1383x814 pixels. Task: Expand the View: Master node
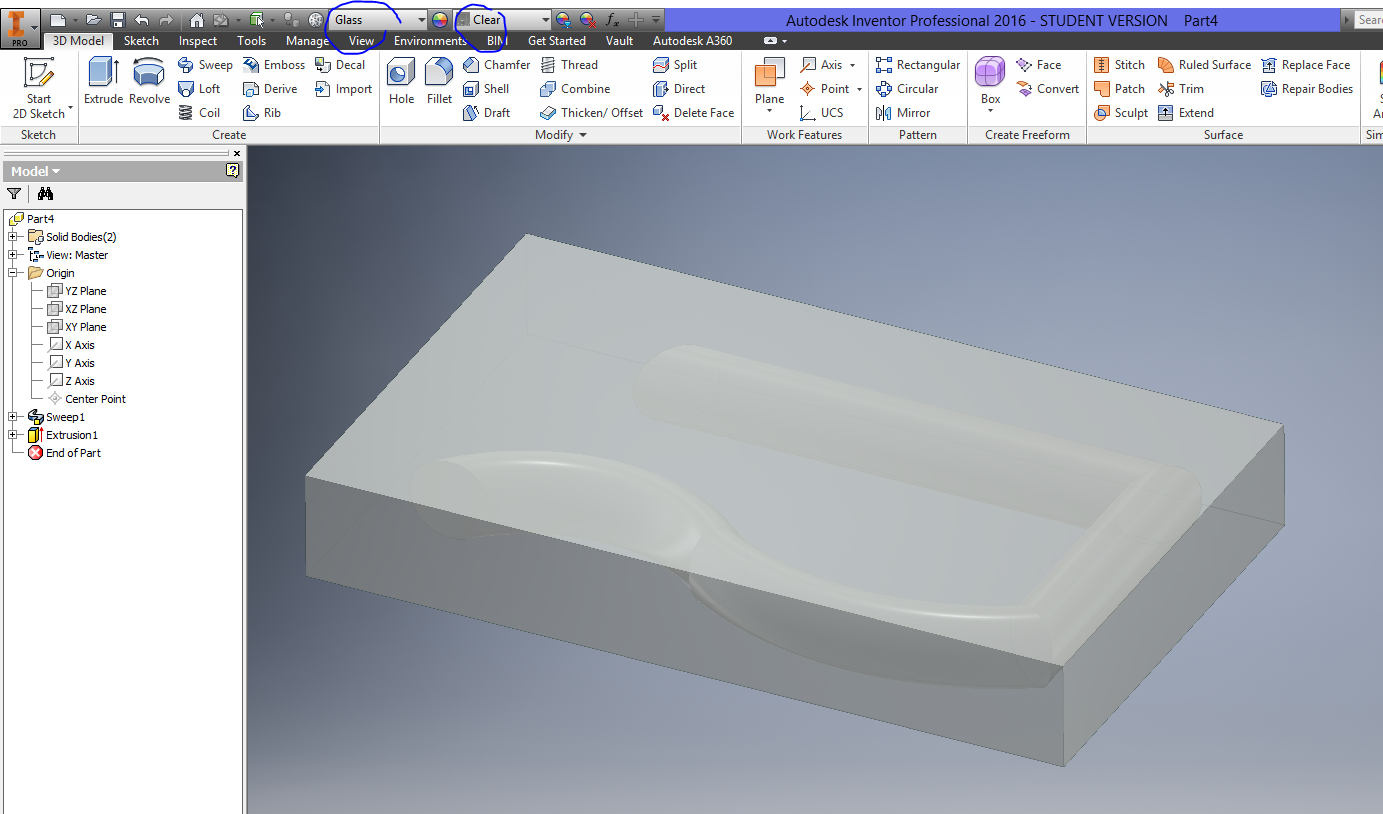[x=12, y=255]
